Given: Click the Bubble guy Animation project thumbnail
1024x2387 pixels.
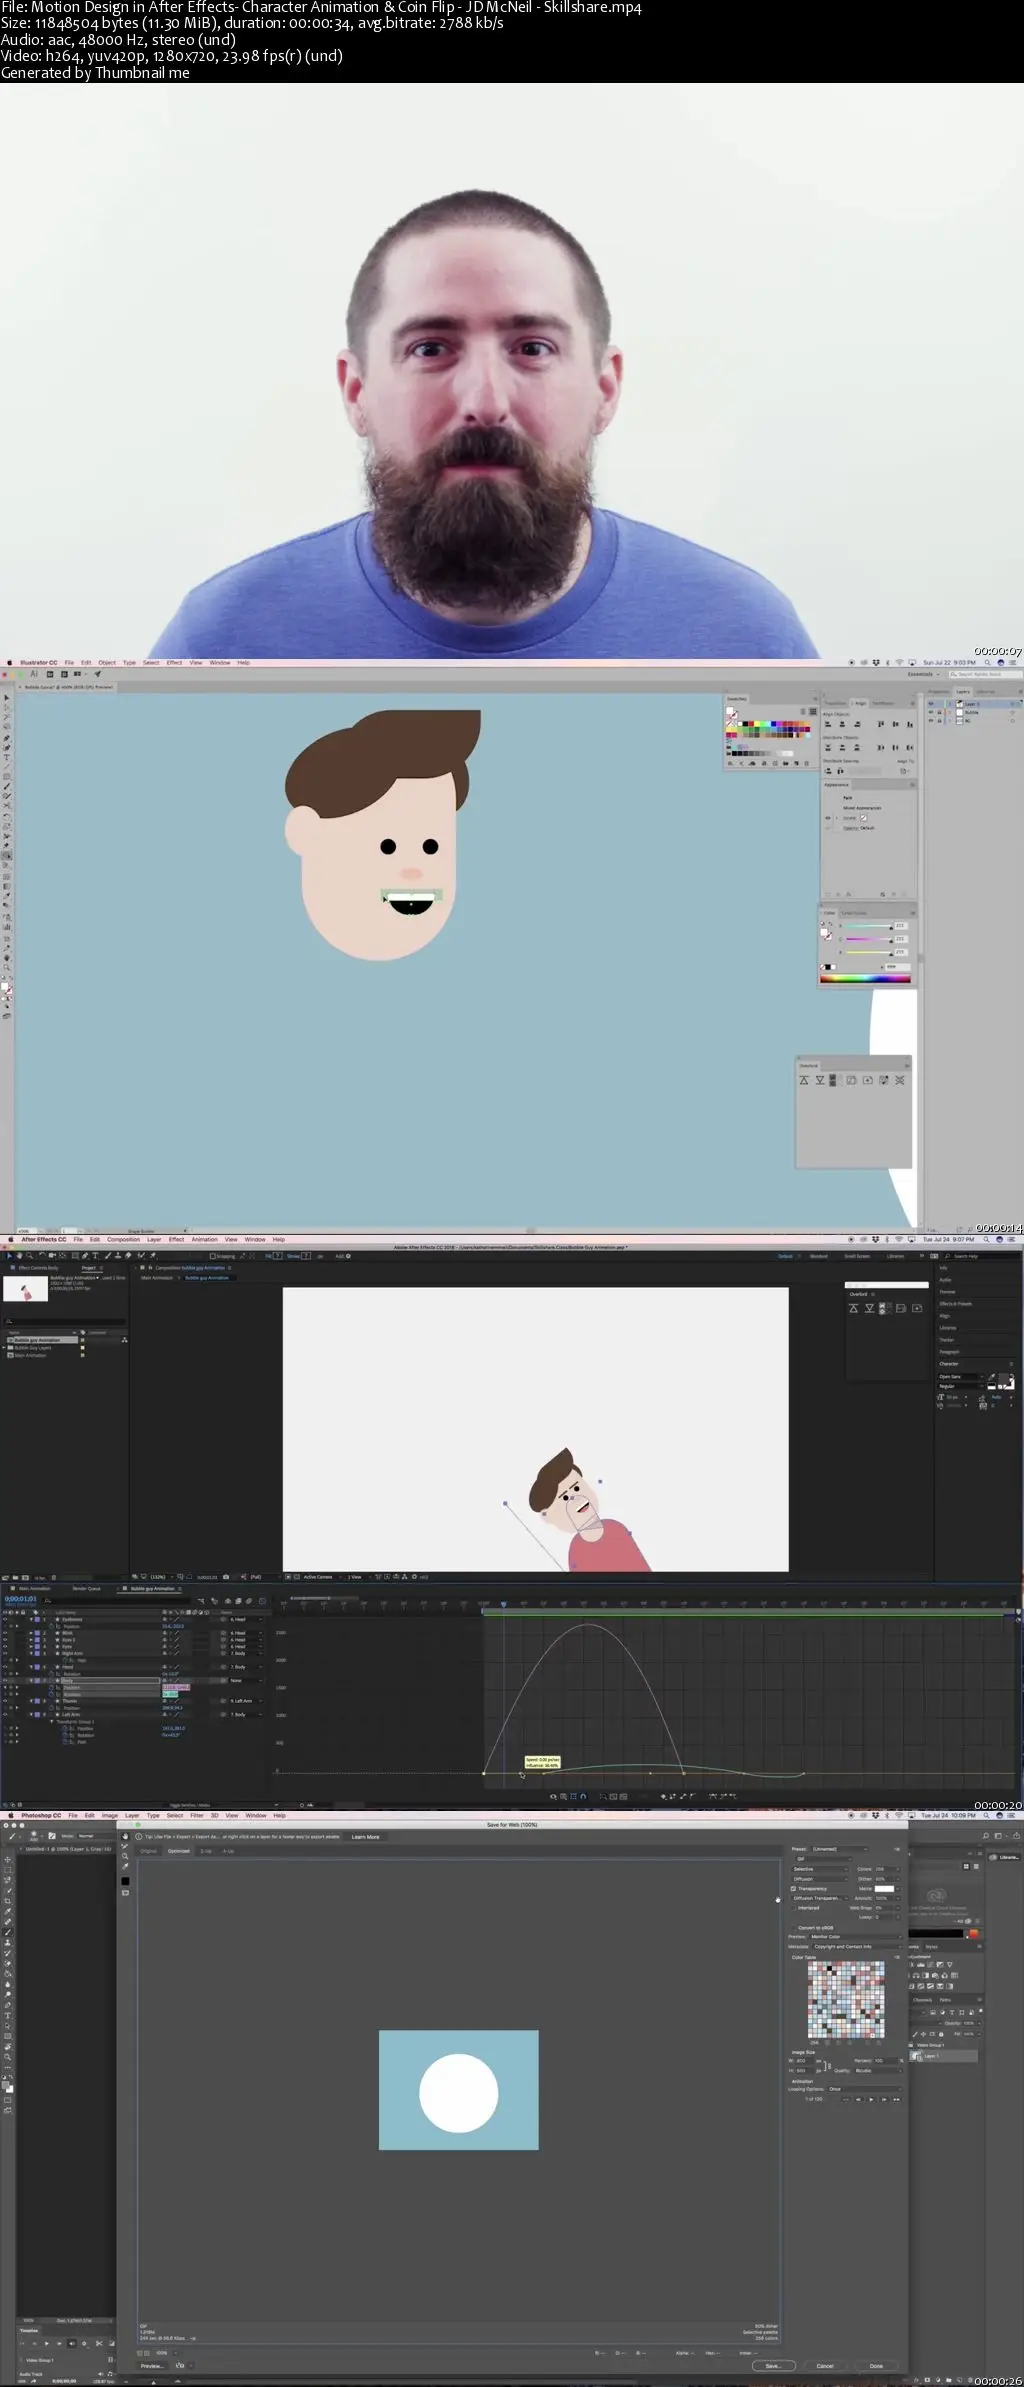Looking at the screenshot, I should [25, 1289].
